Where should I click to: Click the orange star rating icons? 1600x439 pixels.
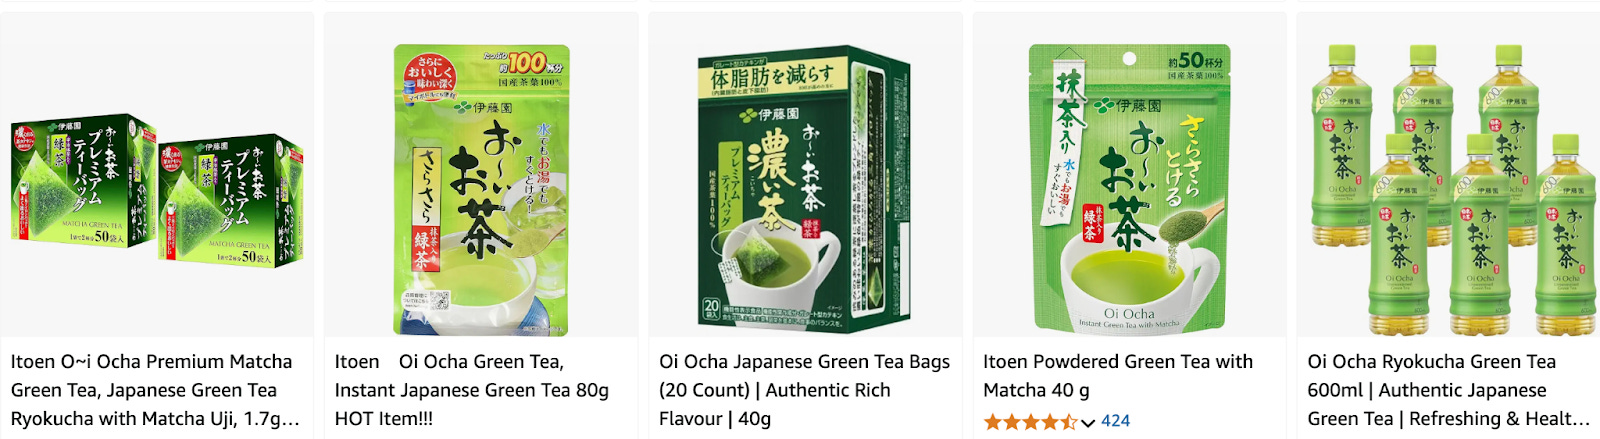[1030, 422]
